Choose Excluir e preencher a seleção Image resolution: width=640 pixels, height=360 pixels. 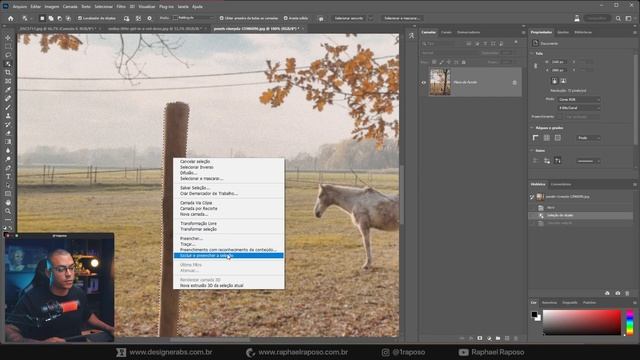[x=229, y=256]
